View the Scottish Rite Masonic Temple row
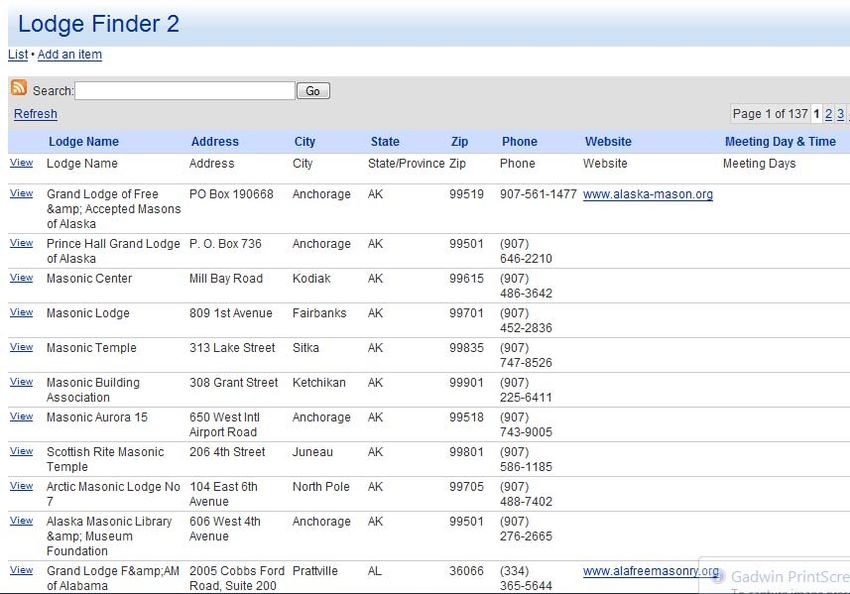This screenshot has height=594, width=850. point(21,451)
